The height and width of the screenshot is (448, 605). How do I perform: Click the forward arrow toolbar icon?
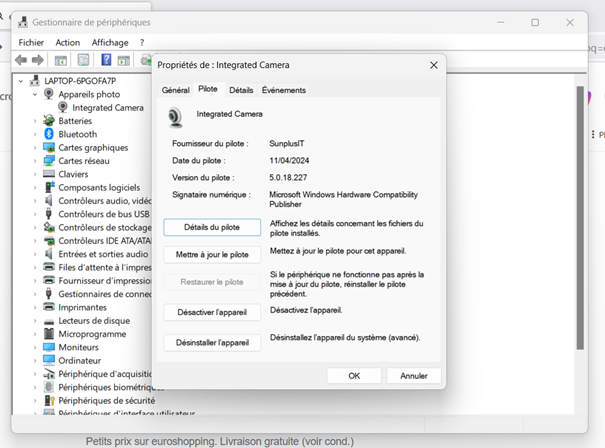(x=35, y=60)
